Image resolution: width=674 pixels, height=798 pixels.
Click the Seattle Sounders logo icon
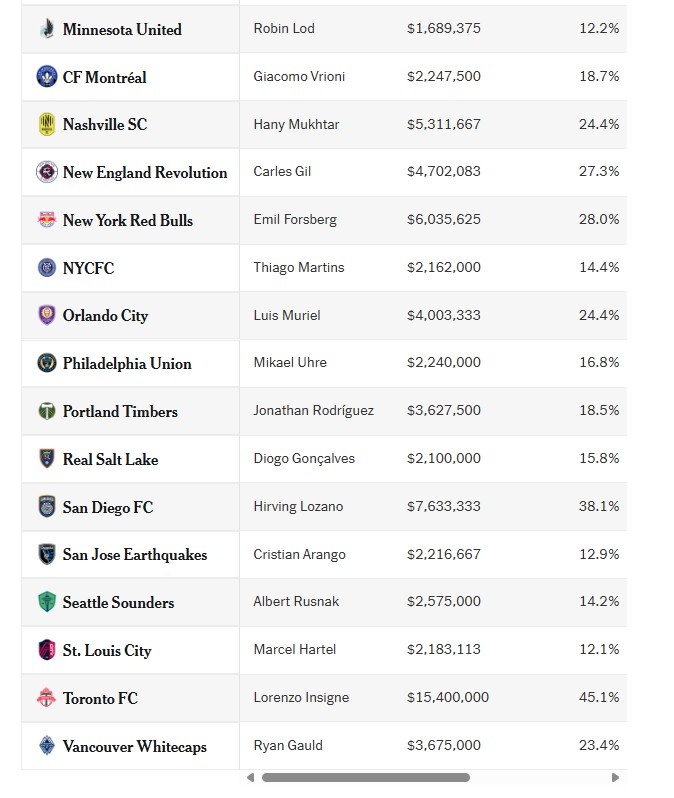pos(46,602)
